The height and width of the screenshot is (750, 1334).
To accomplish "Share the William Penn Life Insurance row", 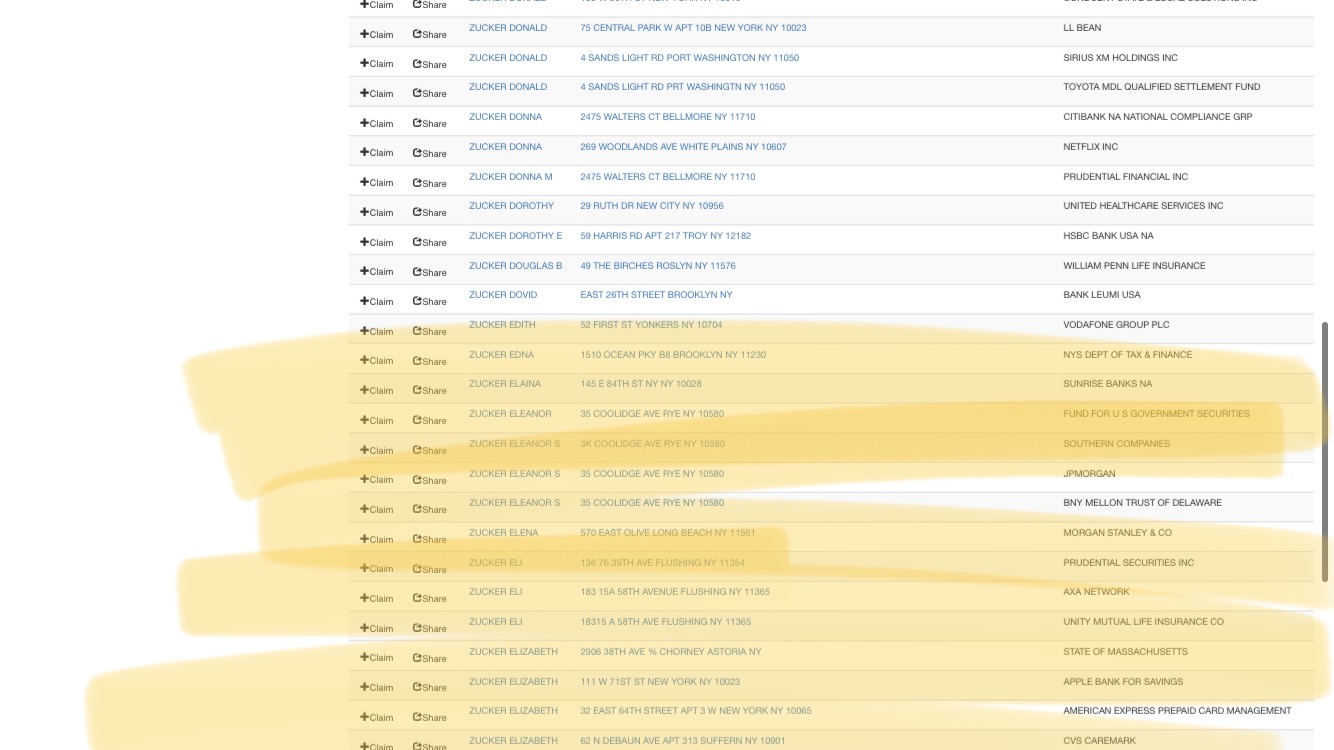I will pyautogui.click(x=430, y=272).
